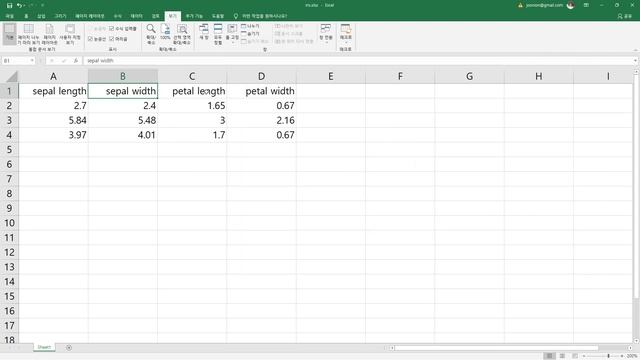Open Page Break Preview from the ribbon
This screenshot has height=360, width=640.
[29, 34]
